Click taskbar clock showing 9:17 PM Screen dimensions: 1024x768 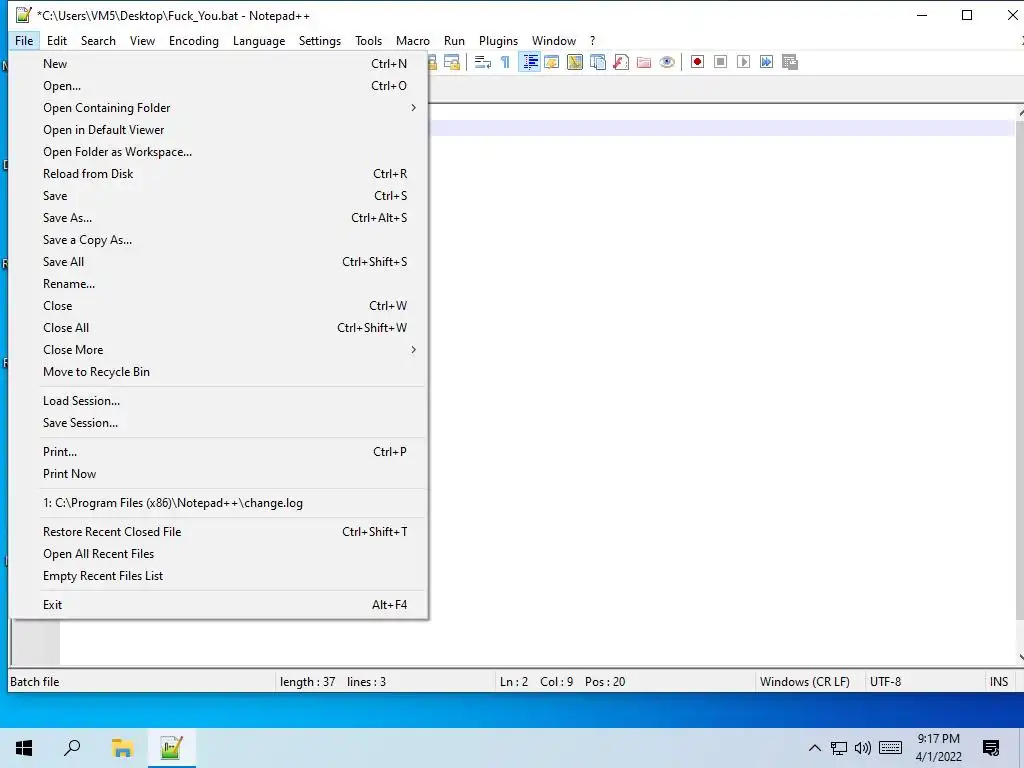click(x=938, y=748)
